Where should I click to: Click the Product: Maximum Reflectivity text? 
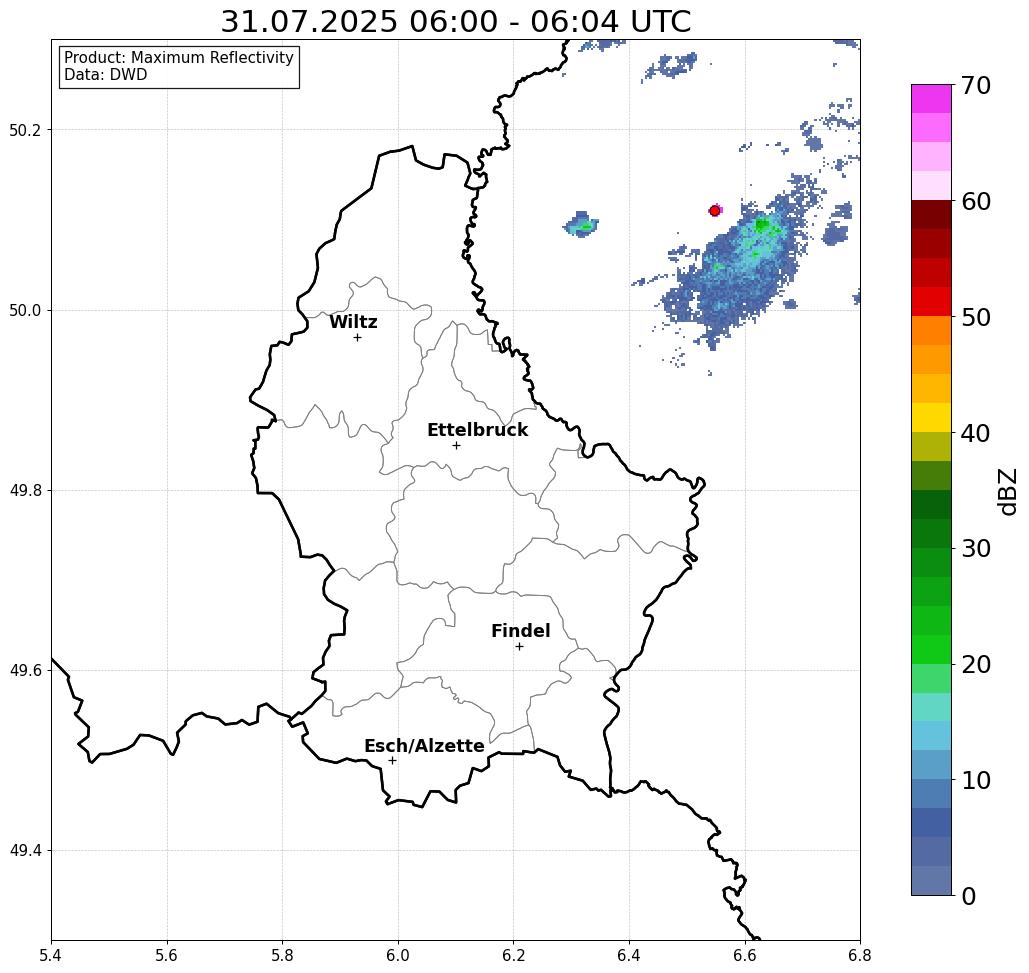(x=178, y=58)
